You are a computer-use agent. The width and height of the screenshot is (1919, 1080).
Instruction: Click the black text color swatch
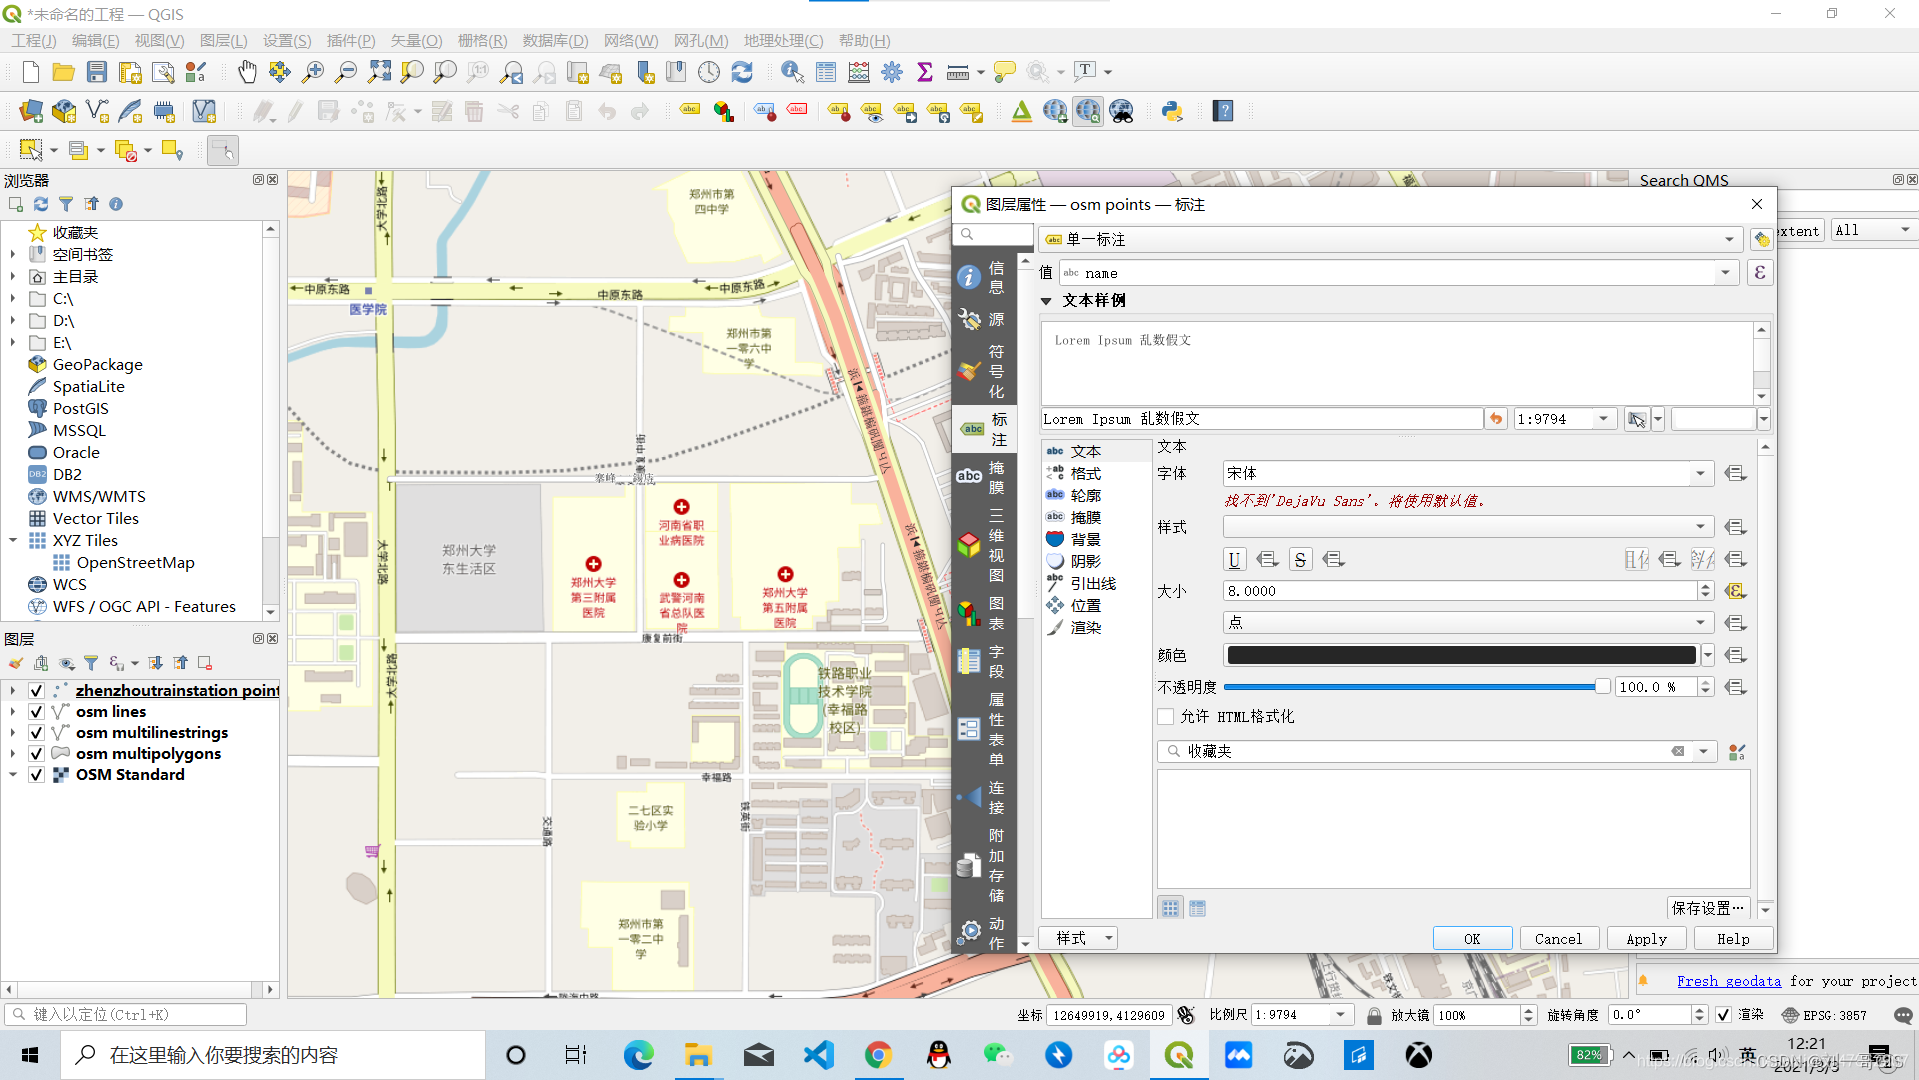1460,656
